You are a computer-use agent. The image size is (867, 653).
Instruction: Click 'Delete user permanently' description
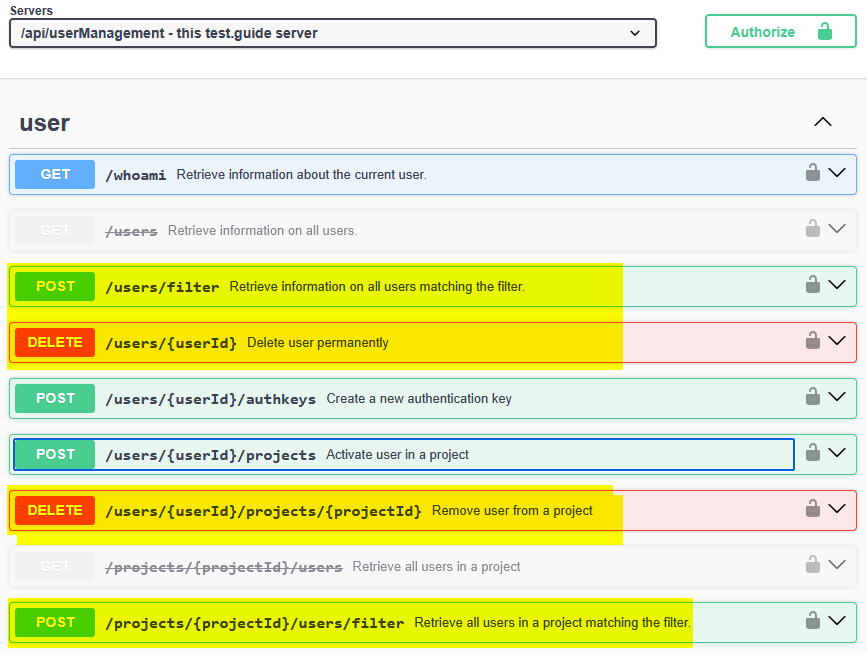[x=317, y=343]
